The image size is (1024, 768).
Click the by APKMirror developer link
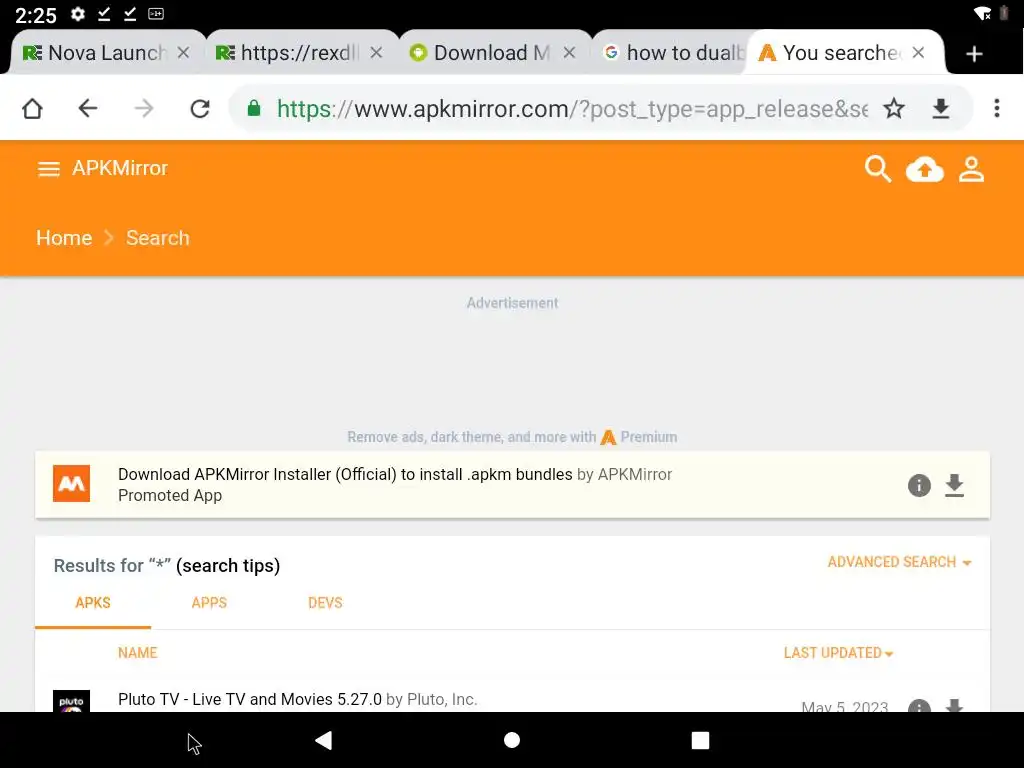point(624,474)
